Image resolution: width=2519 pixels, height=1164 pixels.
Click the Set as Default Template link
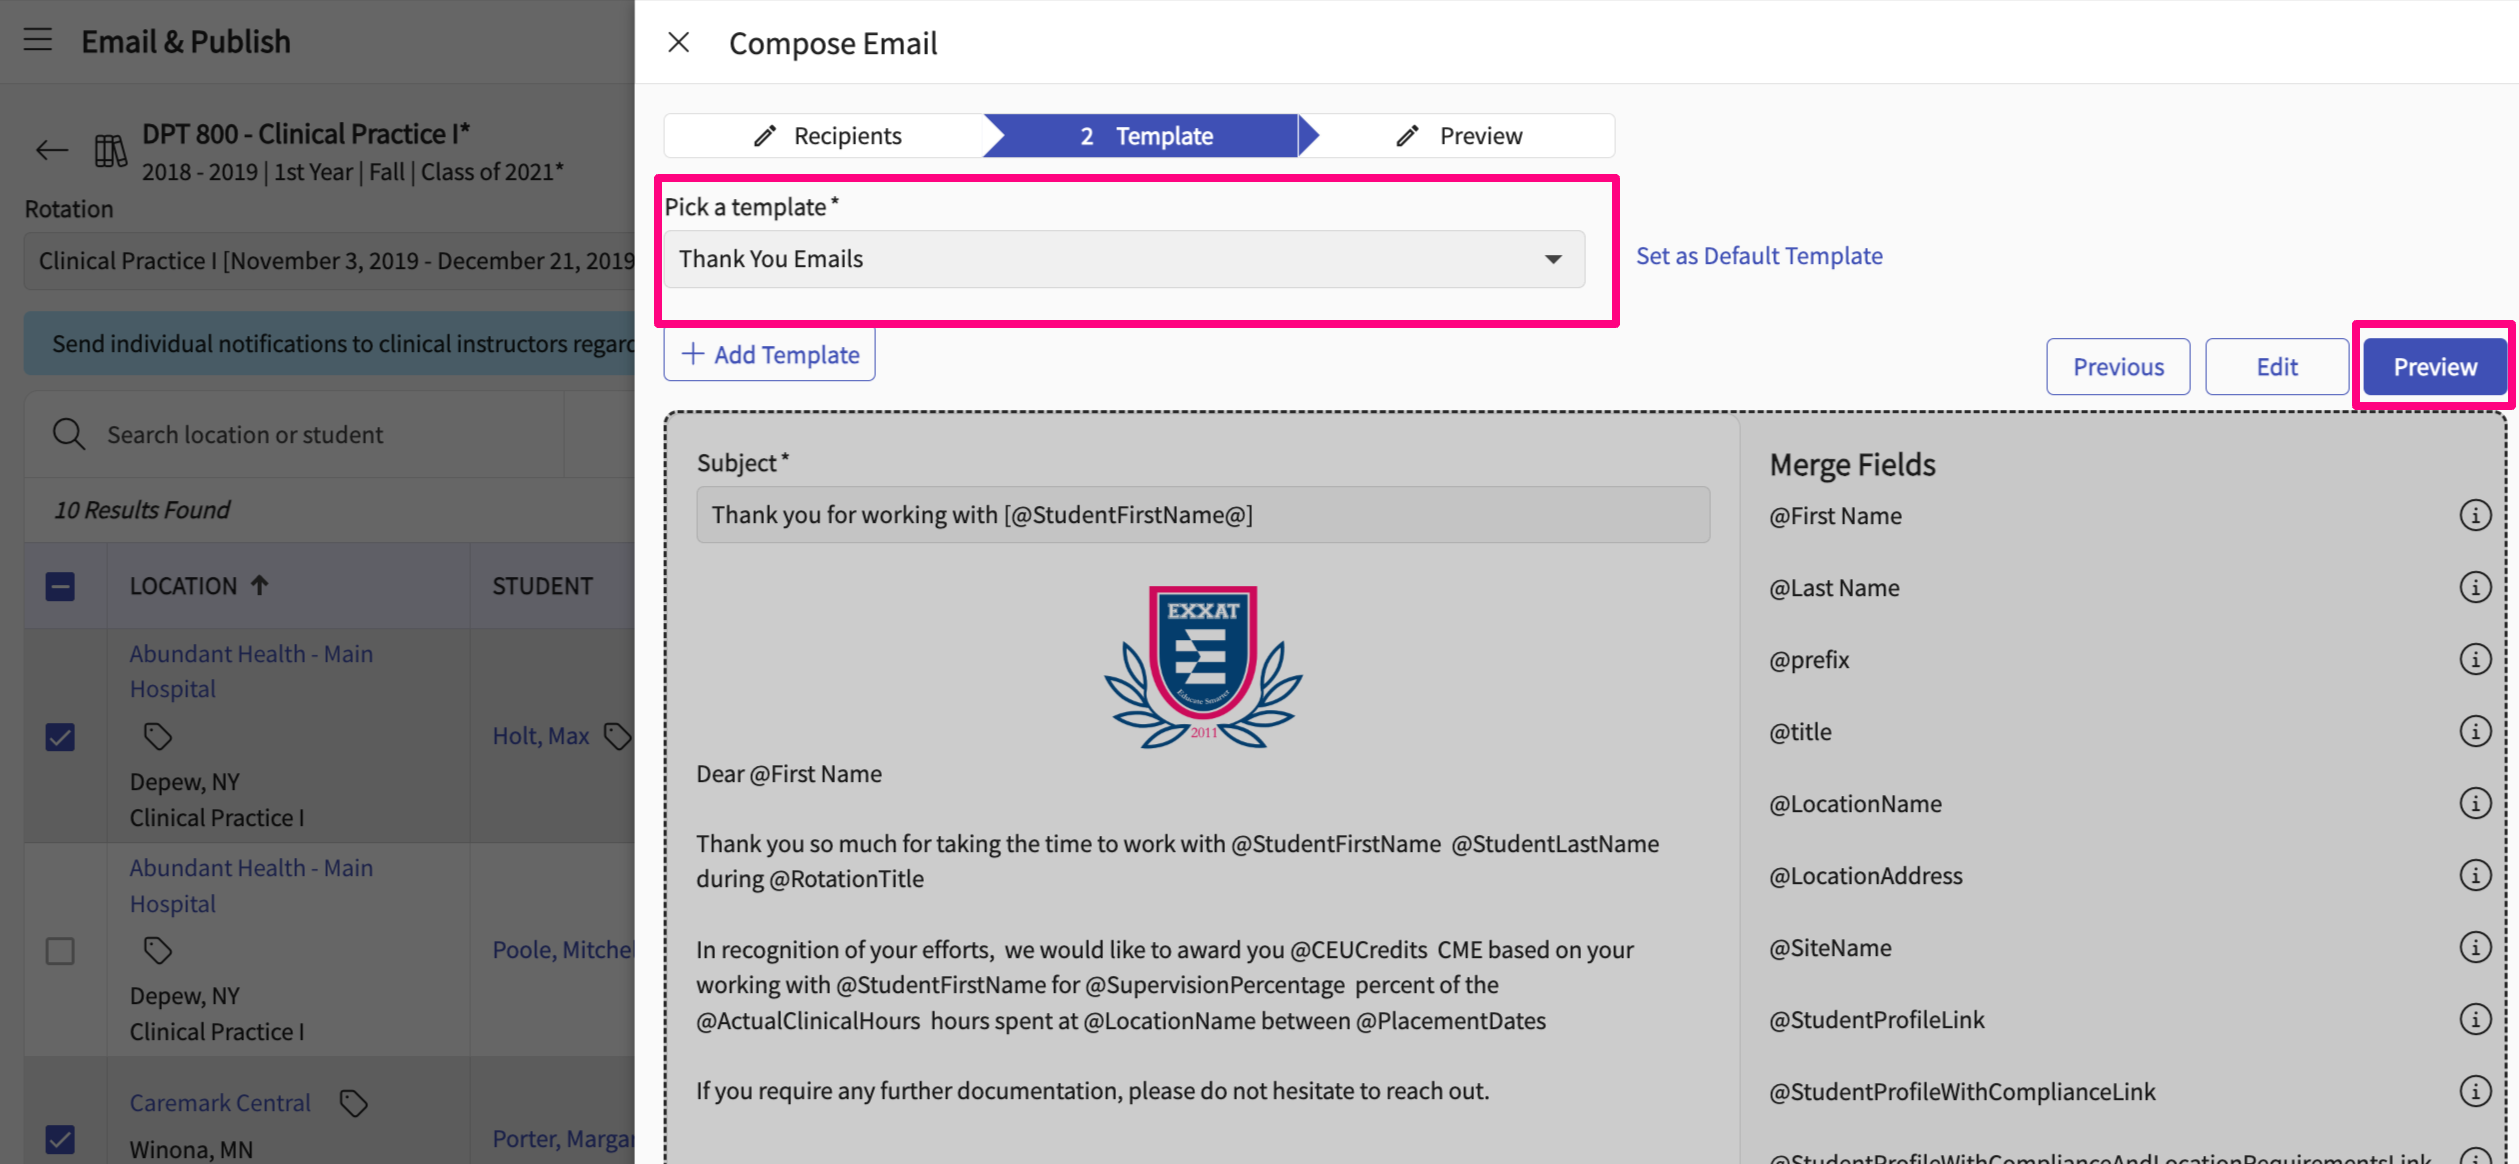[x=1758, y=256]
